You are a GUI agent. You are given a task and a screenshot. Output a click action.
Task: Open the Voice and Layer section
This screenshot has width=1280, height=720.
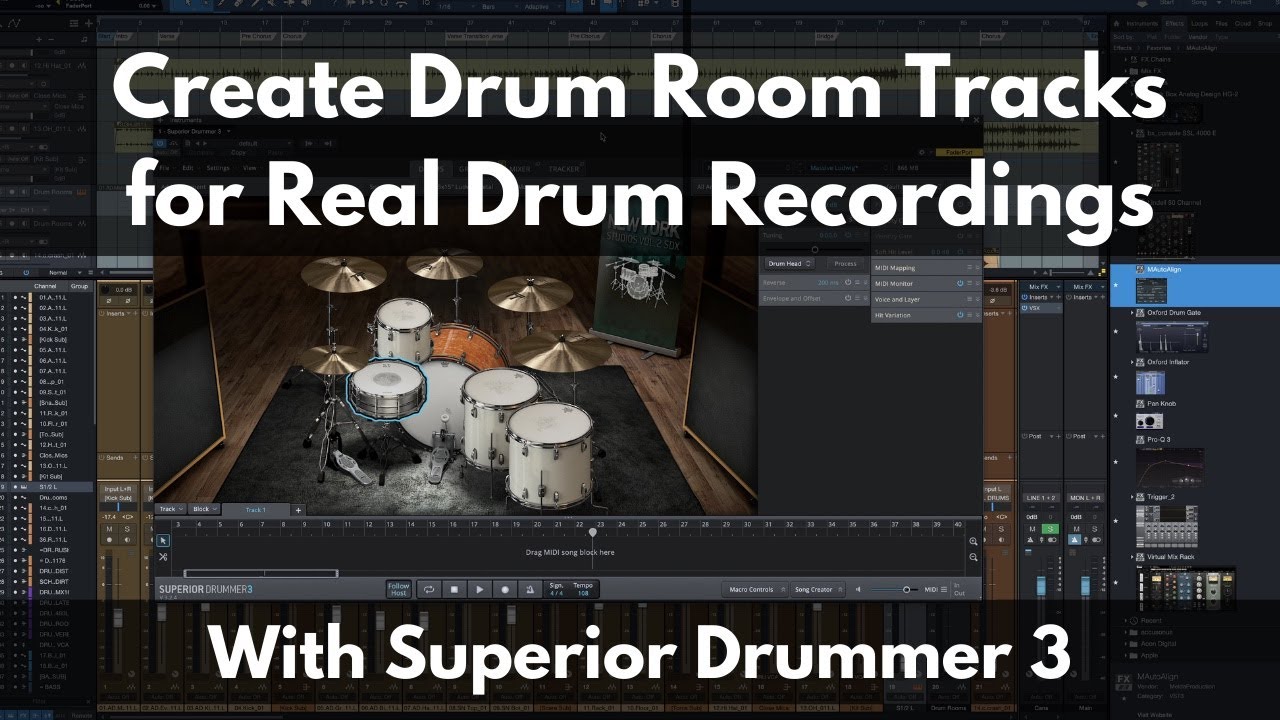coord(927,300)
